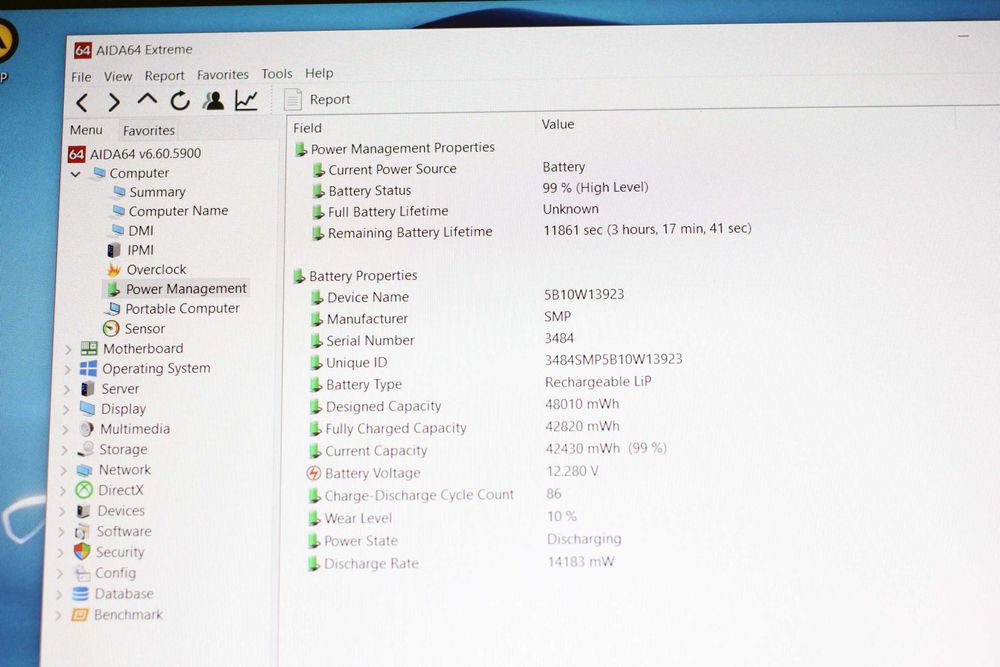Click the Wear Level row

(x=443, y=517)
